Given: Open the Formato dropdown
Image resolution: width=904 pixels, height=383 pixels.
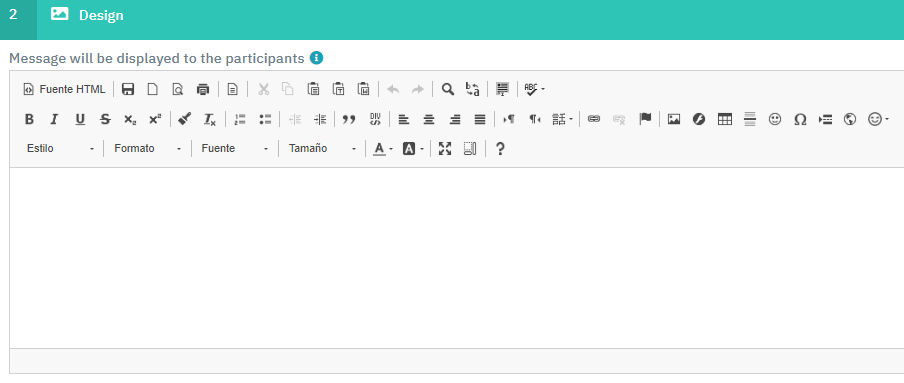Looking at the screenshot, I should click(148, 149).
